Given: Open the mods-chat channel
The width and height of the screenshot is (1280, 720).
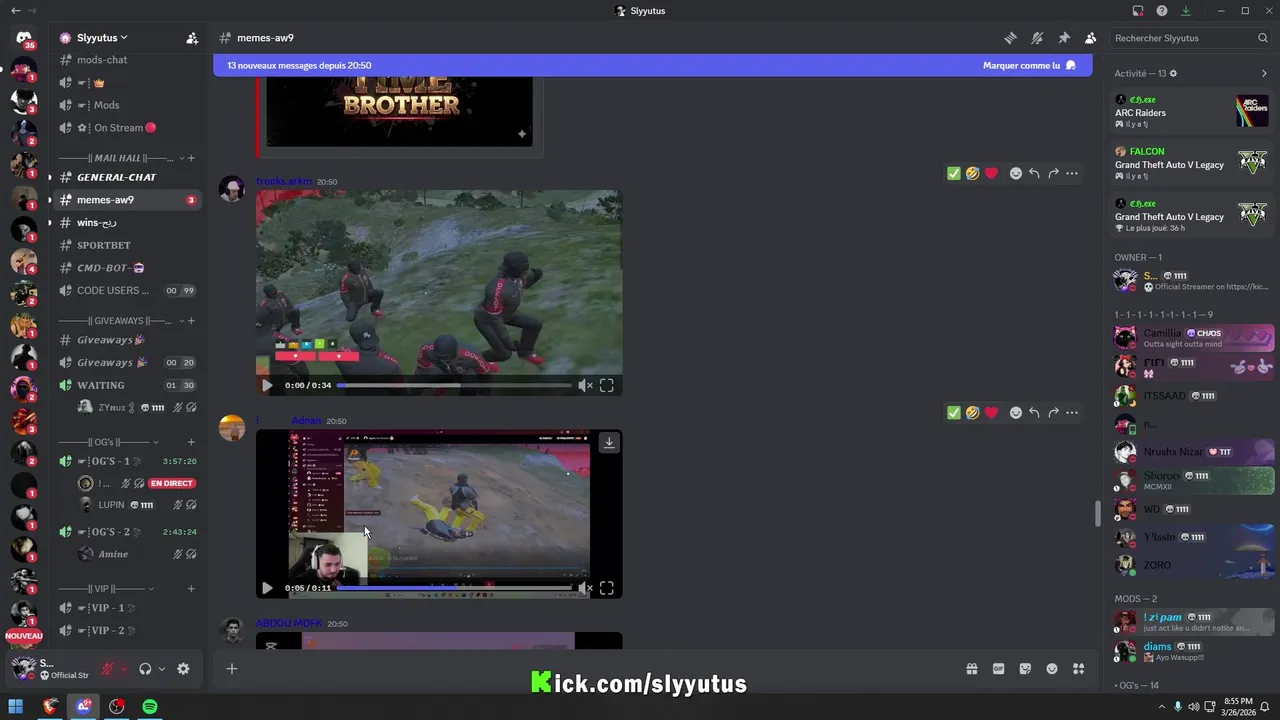Looking at the screenshot, I should (x=125, y=60).
